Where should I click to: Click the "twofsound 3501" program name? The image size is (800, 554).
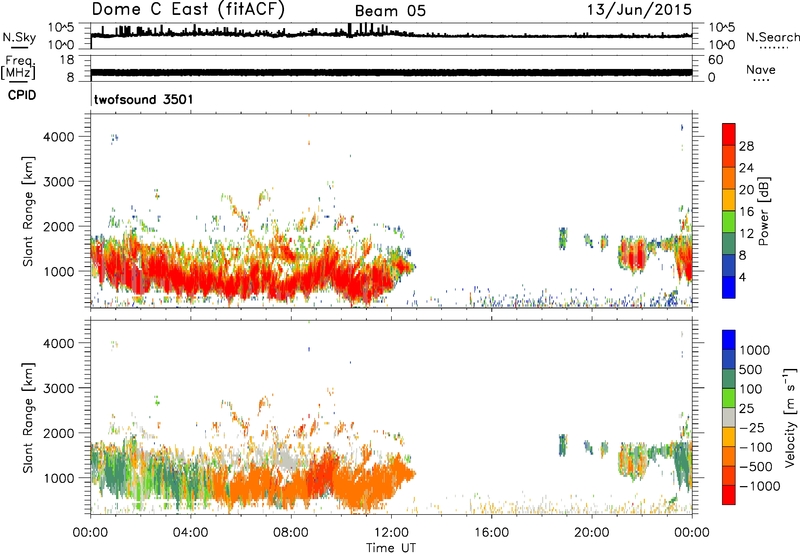(144, 99)
